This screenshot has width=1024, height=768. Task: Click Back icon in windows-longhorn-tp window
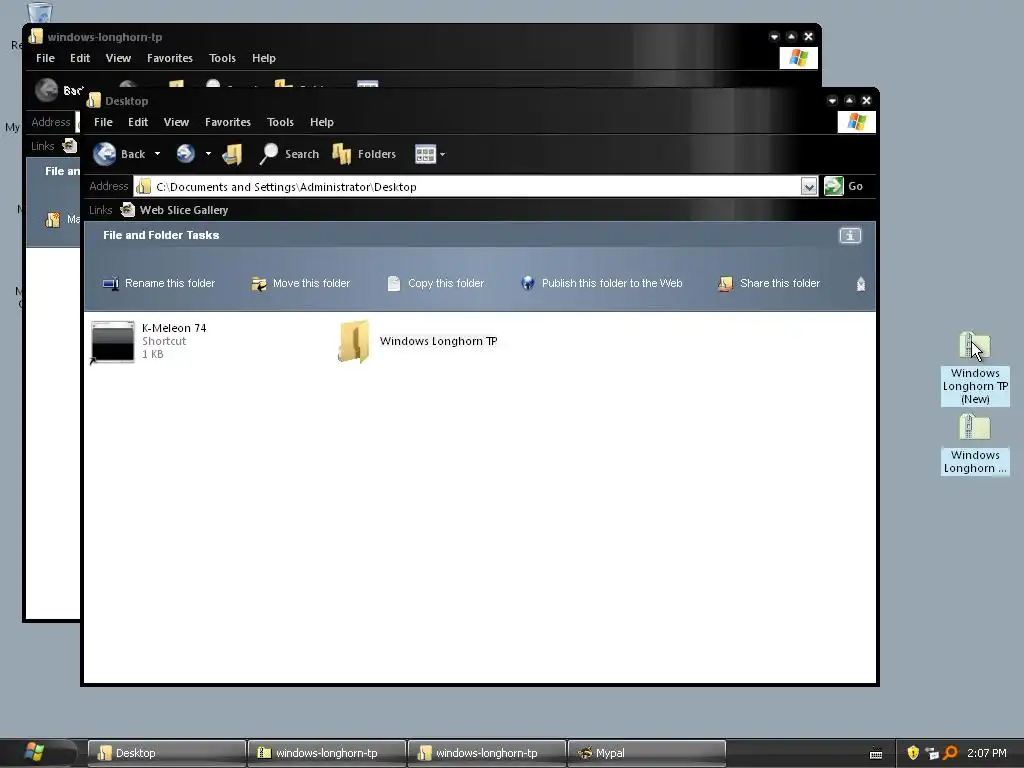pyautogui.click(x=46, y=90)
